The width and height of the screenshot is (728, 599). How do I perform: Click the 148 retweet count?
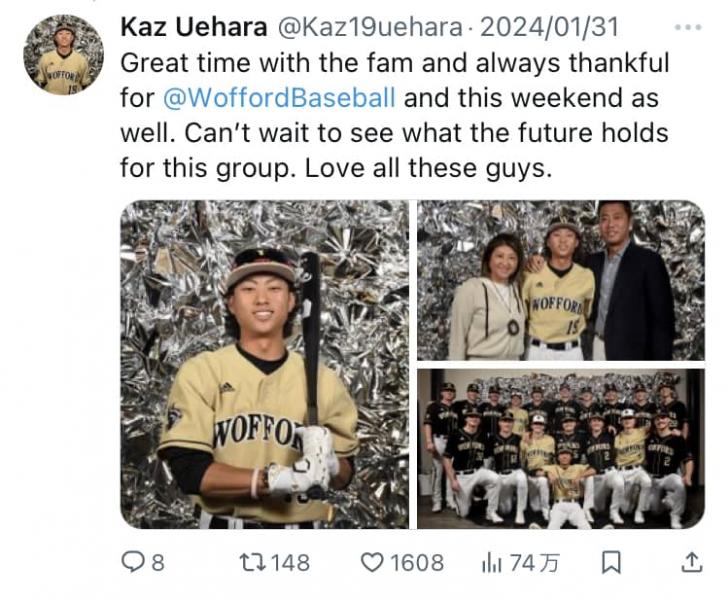290,563
